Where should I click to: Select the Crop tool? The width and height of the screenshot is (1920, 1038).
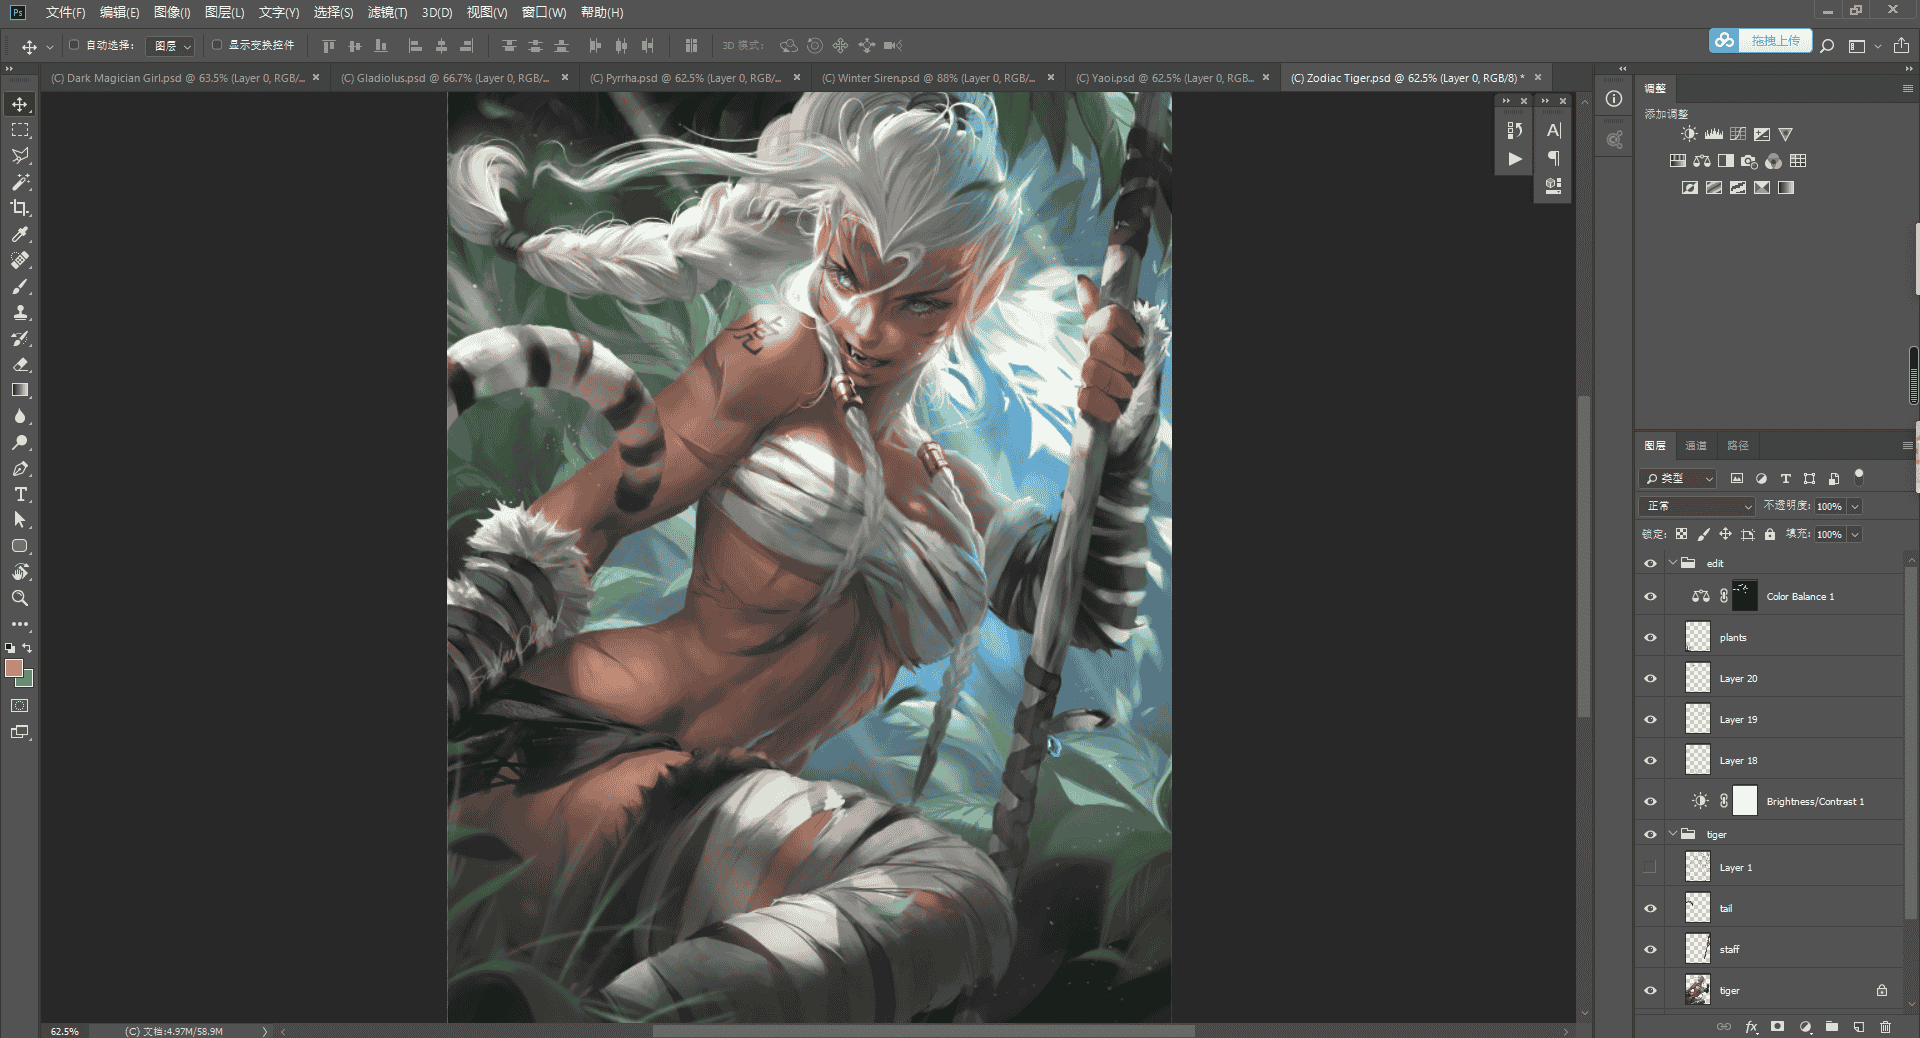pos(20,208)
